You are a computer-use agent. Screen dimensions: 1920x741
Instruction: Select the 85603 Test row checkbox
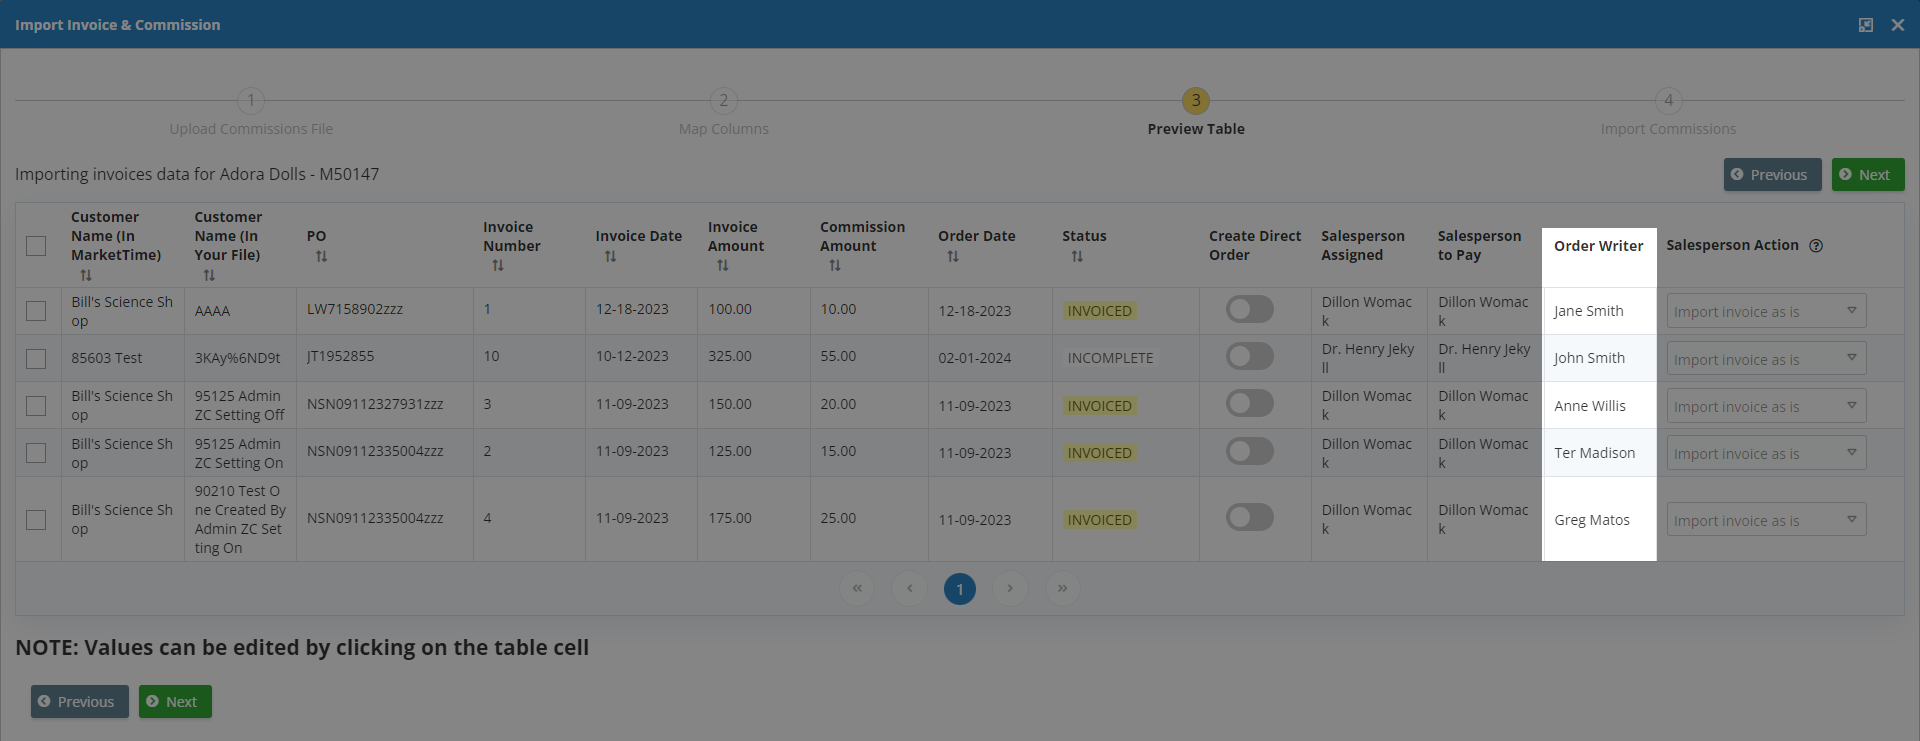[36, 358]
